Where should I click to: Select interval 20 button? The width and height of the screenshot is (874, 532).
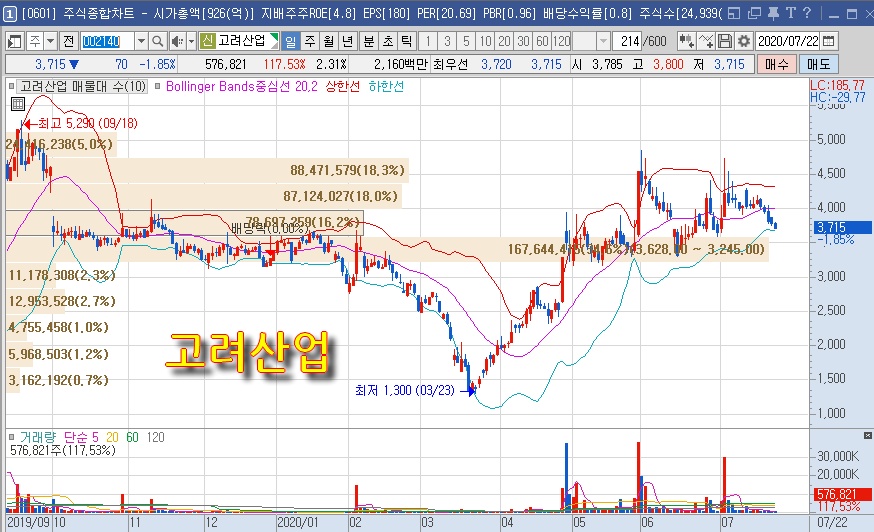pyautogui.click(x=504, y=41)
